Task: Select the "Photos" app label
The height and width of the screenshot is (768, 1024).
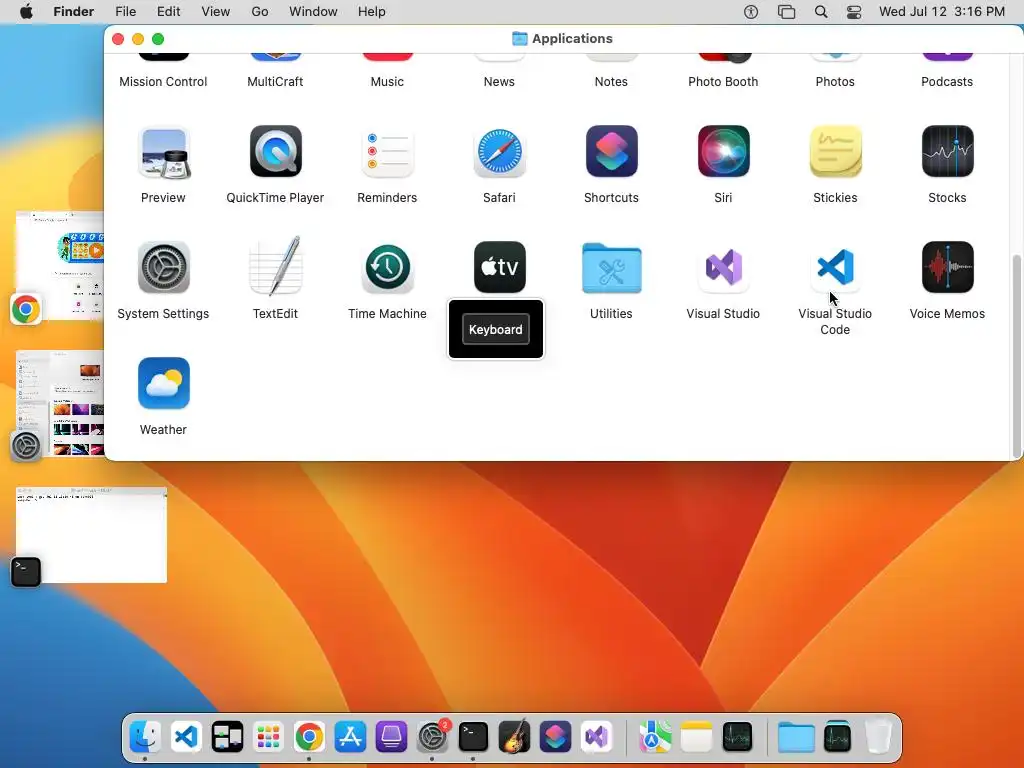Action: (835, 82)
